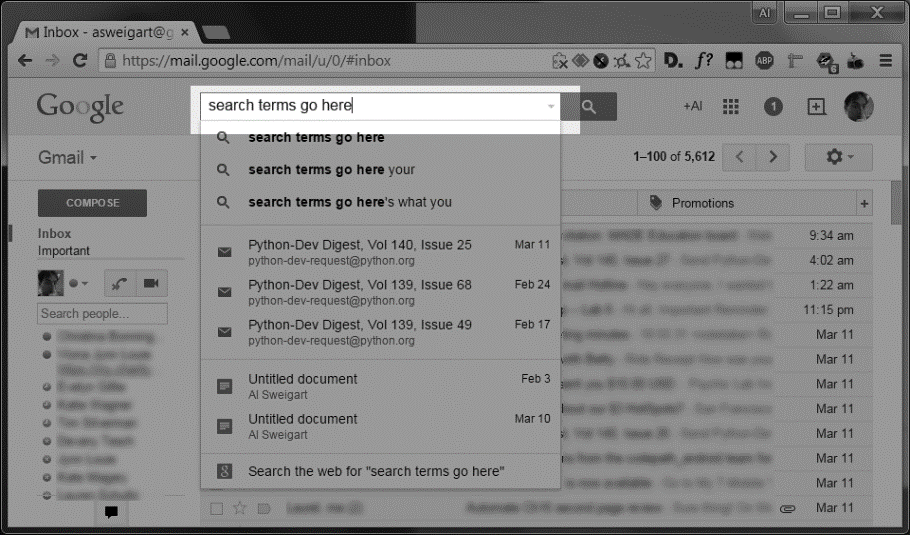Search the web for "search terms go here"
Viewport: 910px width, 535px height.
click(380, 471)
